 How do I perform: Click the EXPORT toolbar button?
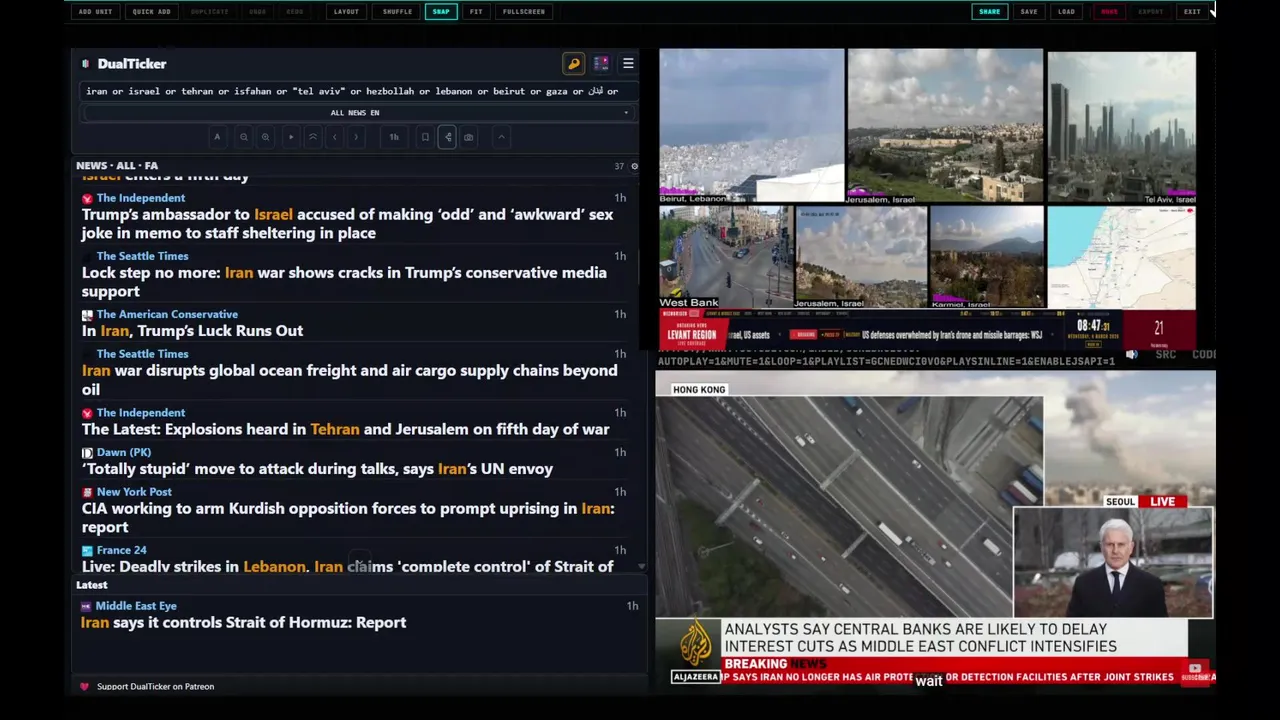click(x=1151, y=12)
